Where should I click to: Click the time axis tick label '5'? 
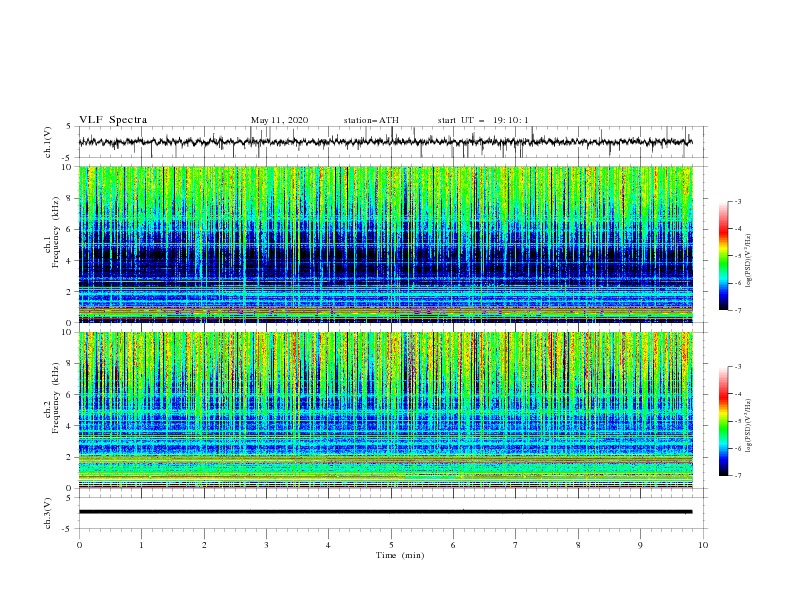[391, 545]
